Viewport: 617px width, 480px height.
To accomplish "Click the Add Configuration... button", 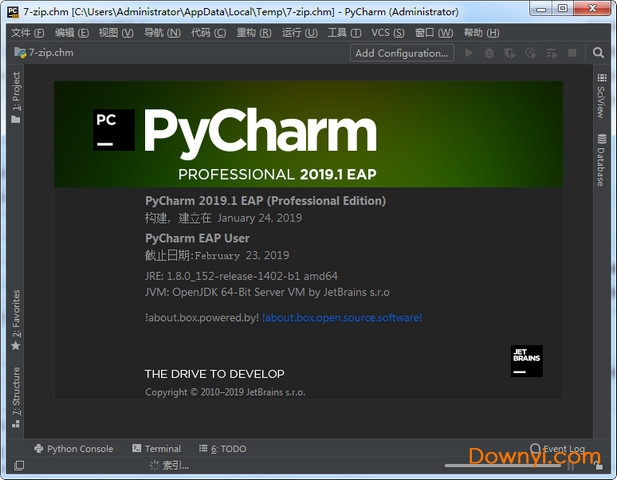I will point(402,53).
